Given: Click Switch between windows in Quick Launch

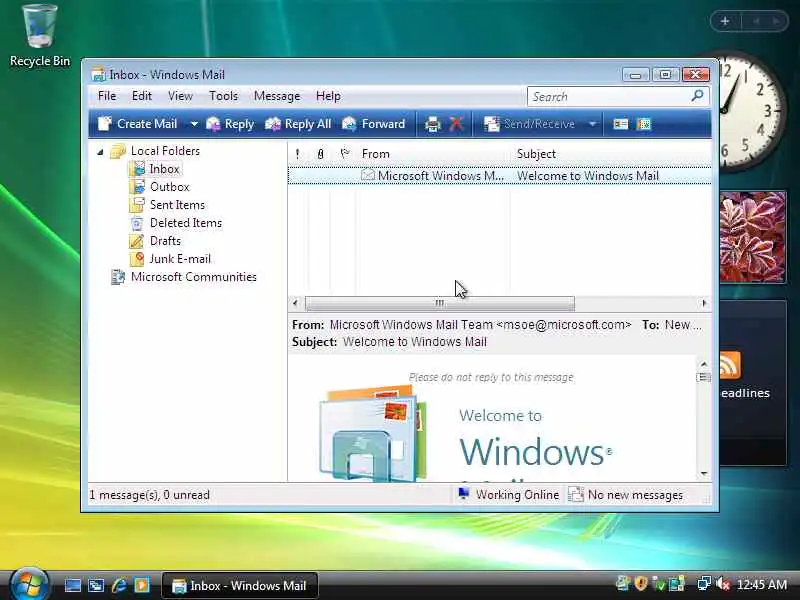Looking at the screenshot, I should (96, 585).
